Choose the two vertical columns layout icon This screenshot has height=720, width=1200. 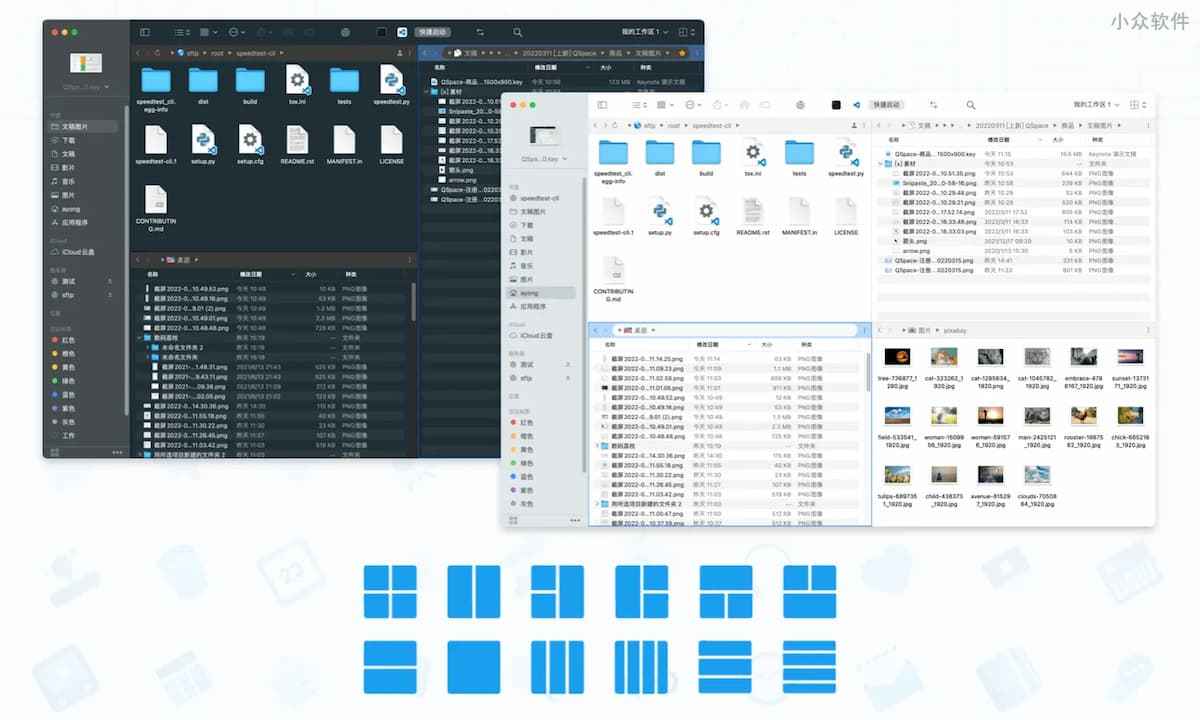[473, 592]
